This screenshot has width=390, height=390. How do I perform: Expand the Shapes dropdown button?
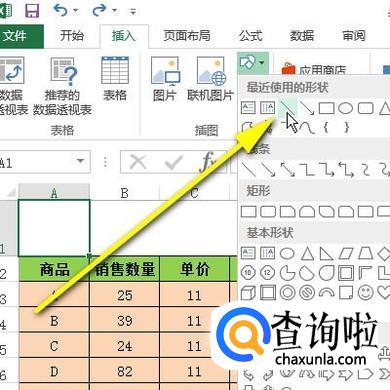coord(253,63)
